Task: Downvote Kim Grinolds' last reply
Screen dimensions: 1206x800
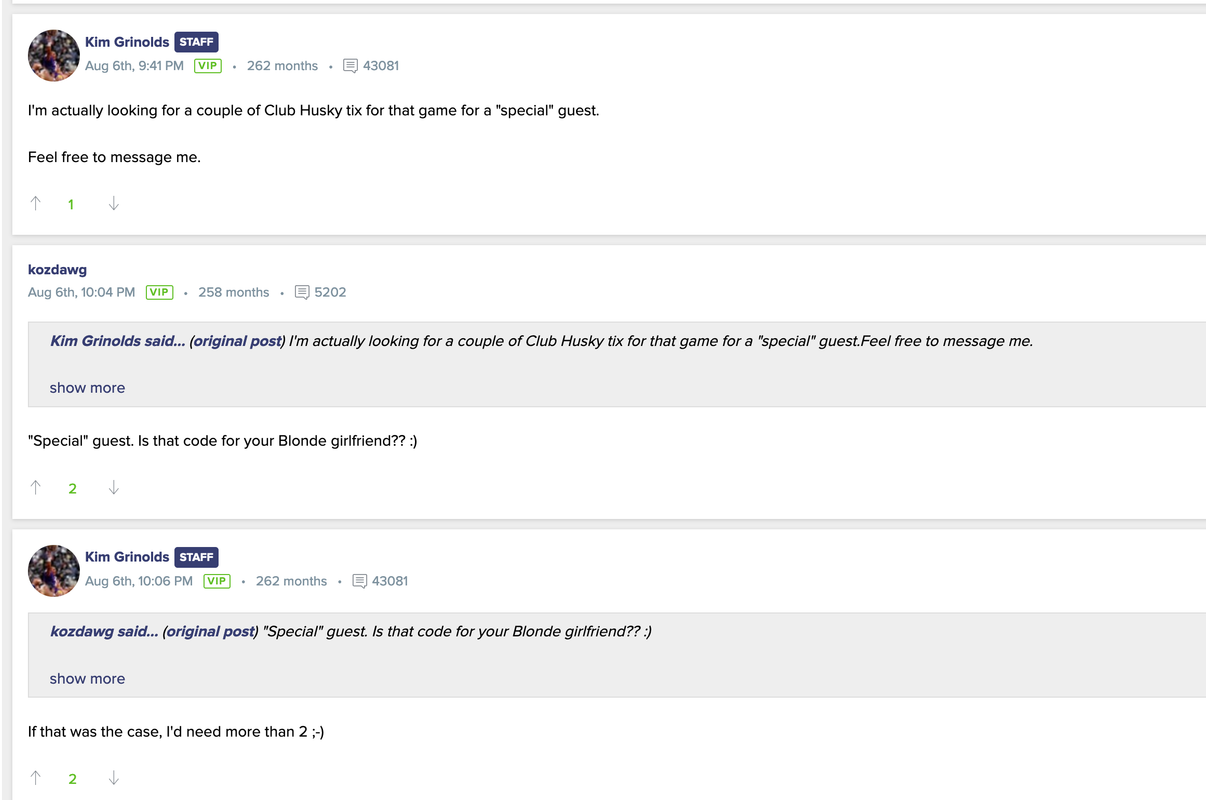Action: pos(113,778)
